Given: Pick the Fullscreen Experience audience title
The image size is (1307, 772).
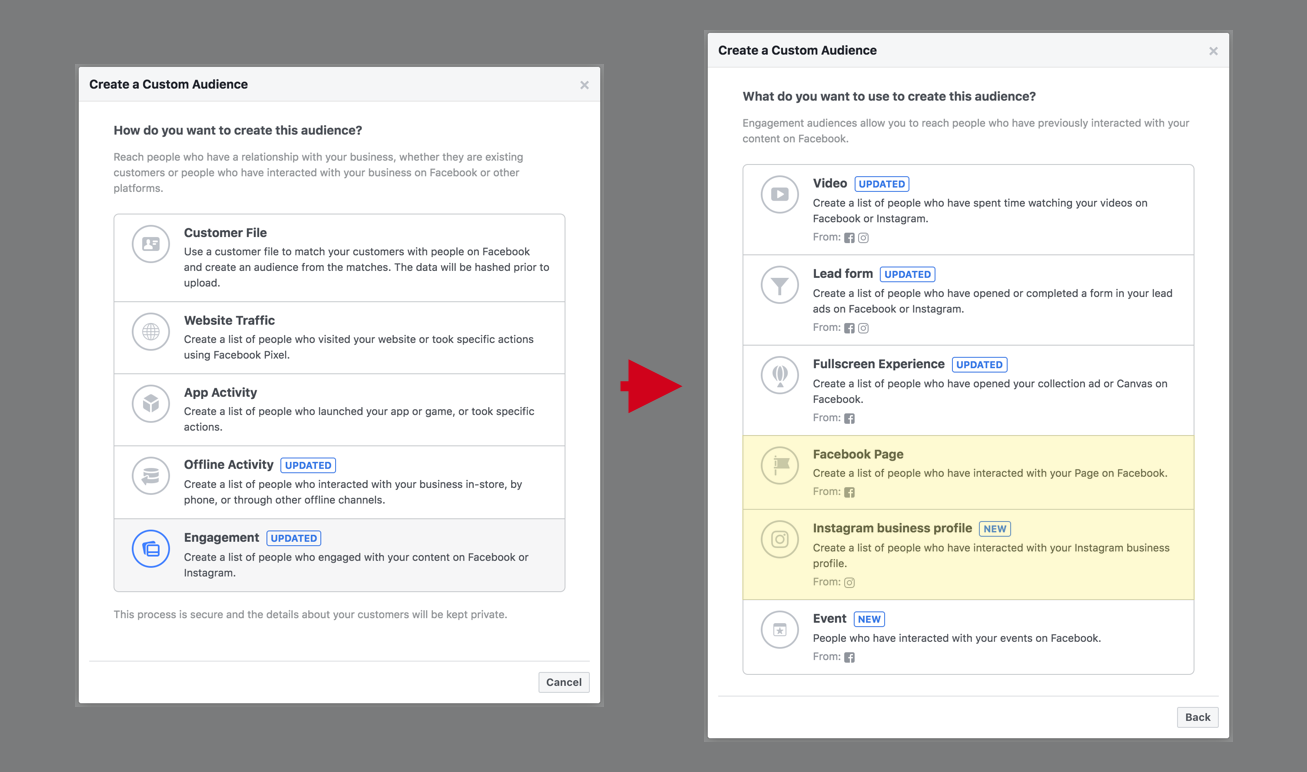Looking at the screenshot, I should pos(879,364).
